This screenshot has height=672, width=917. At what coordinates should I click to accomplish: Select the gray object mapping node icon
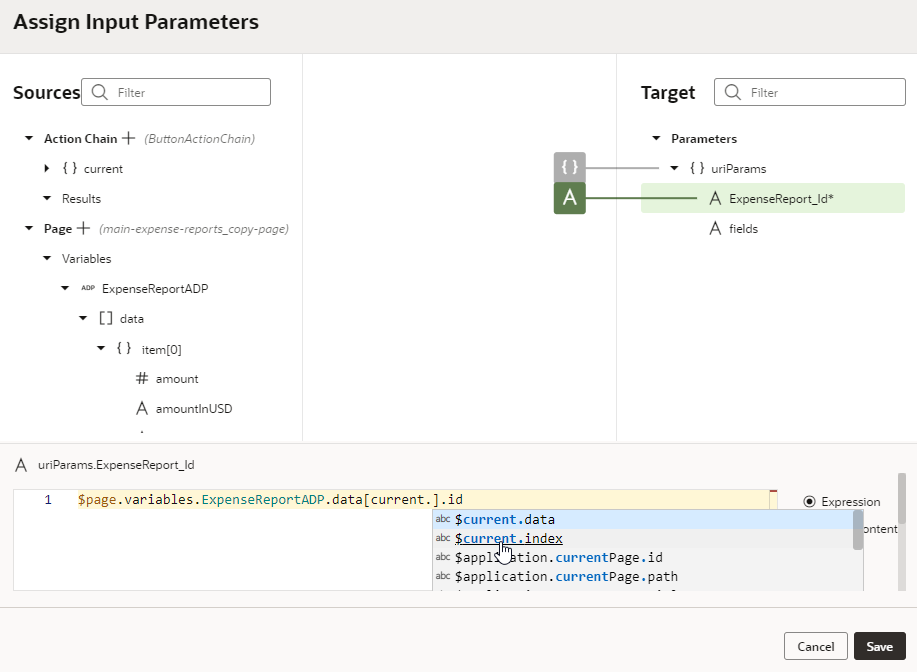tap(569, 167)
